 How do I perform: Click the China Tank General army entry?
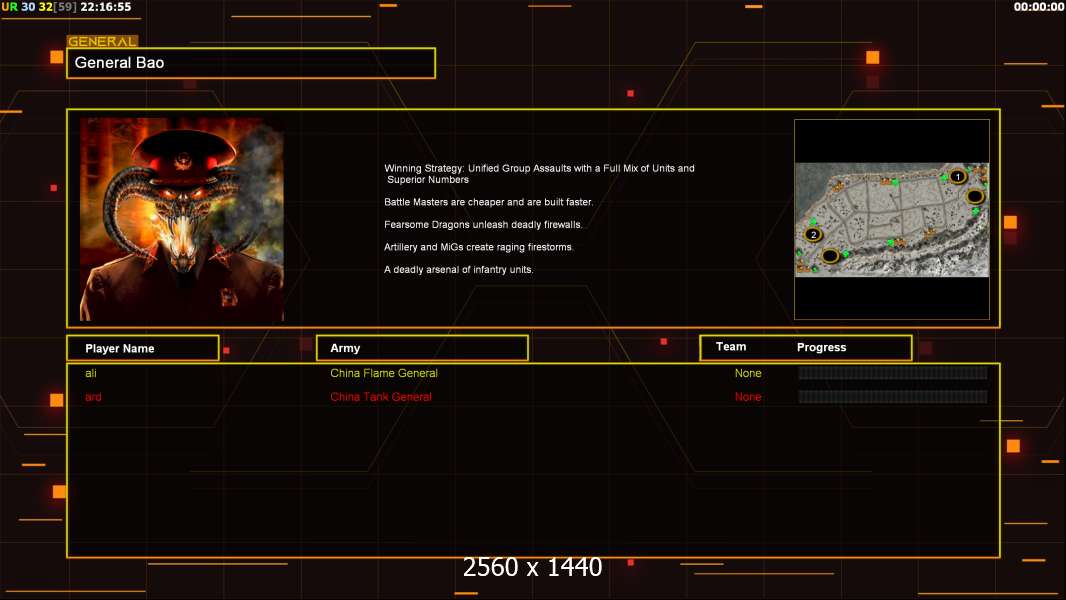tap(381, 397)
